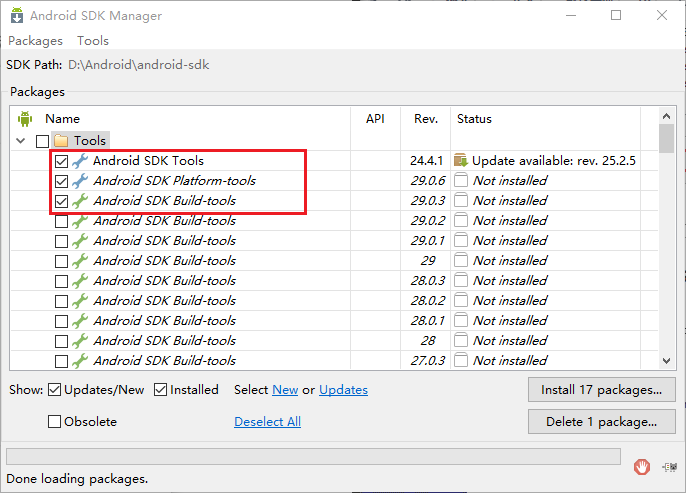Click the package list scroll down arrow
This screenshot has width=686, height=493.
[x=666, y=361]
